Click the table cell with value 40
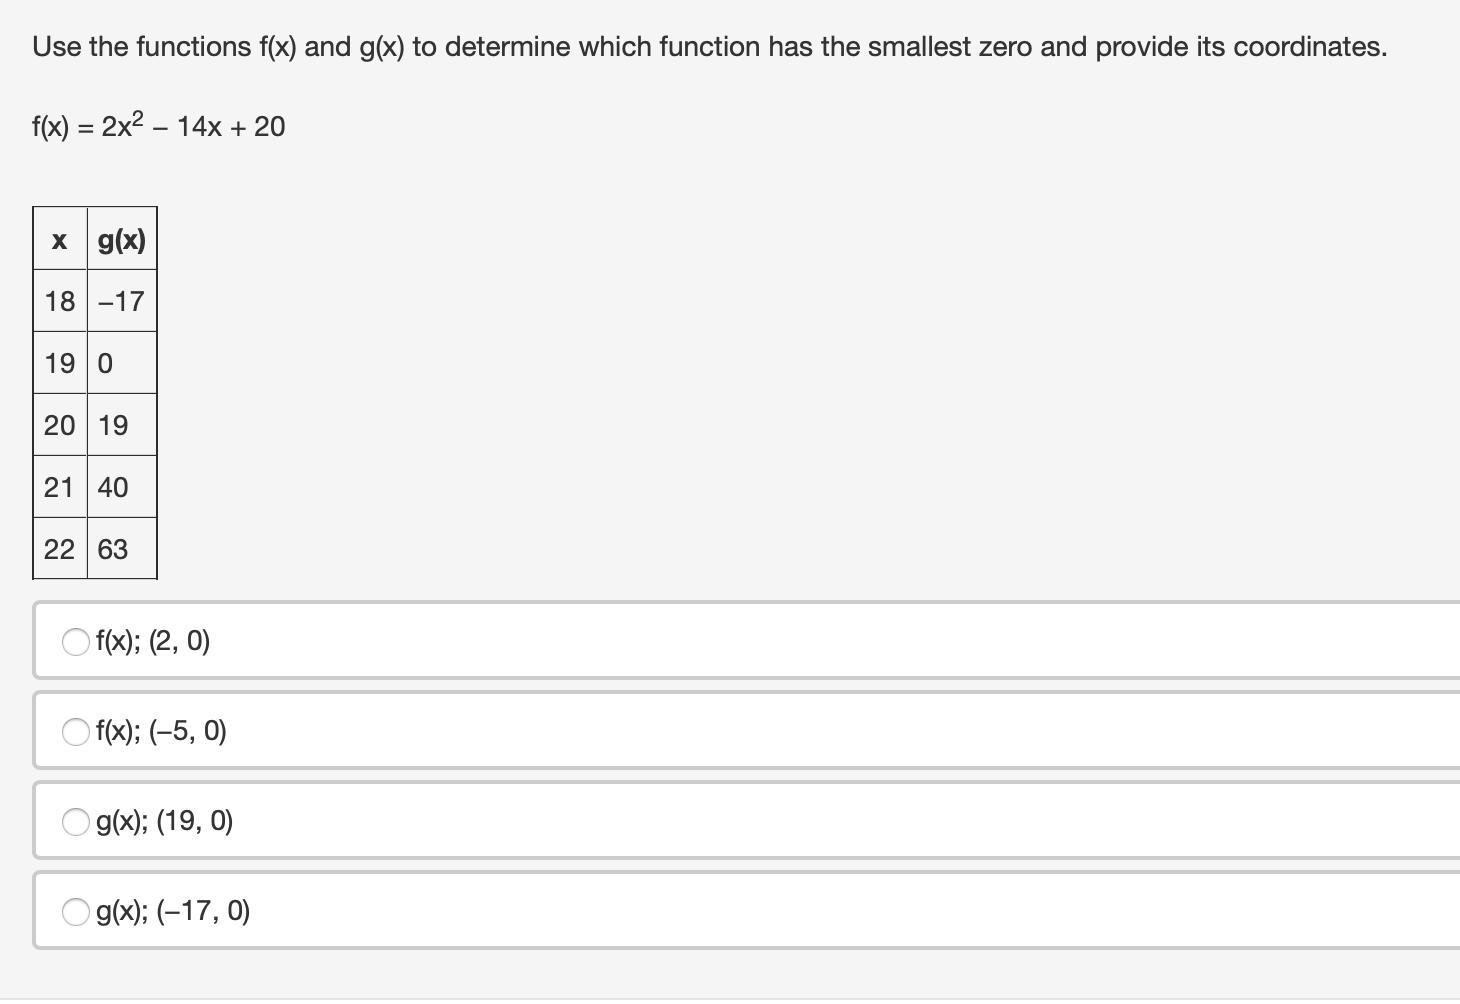The image size is (1460, 1004). click(122, 487)
